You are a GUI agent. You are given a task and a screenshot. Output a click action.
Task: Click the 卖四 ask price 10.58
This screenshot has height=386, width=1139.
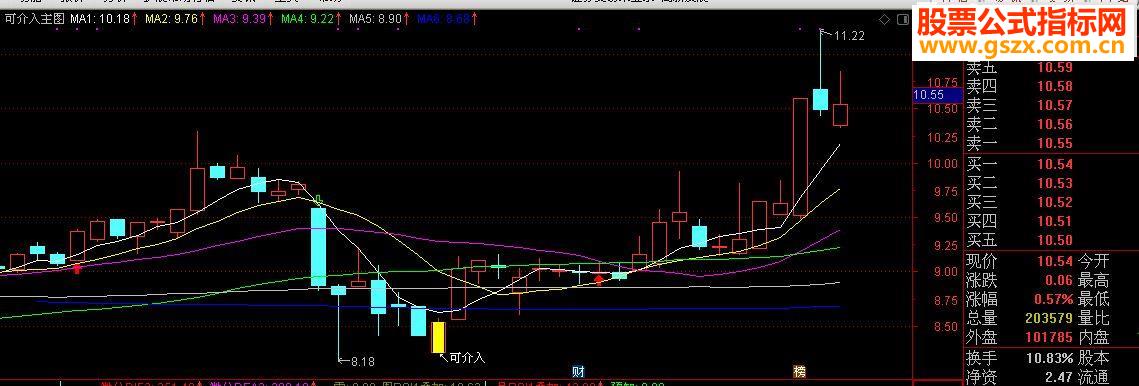pos(1055,87)
